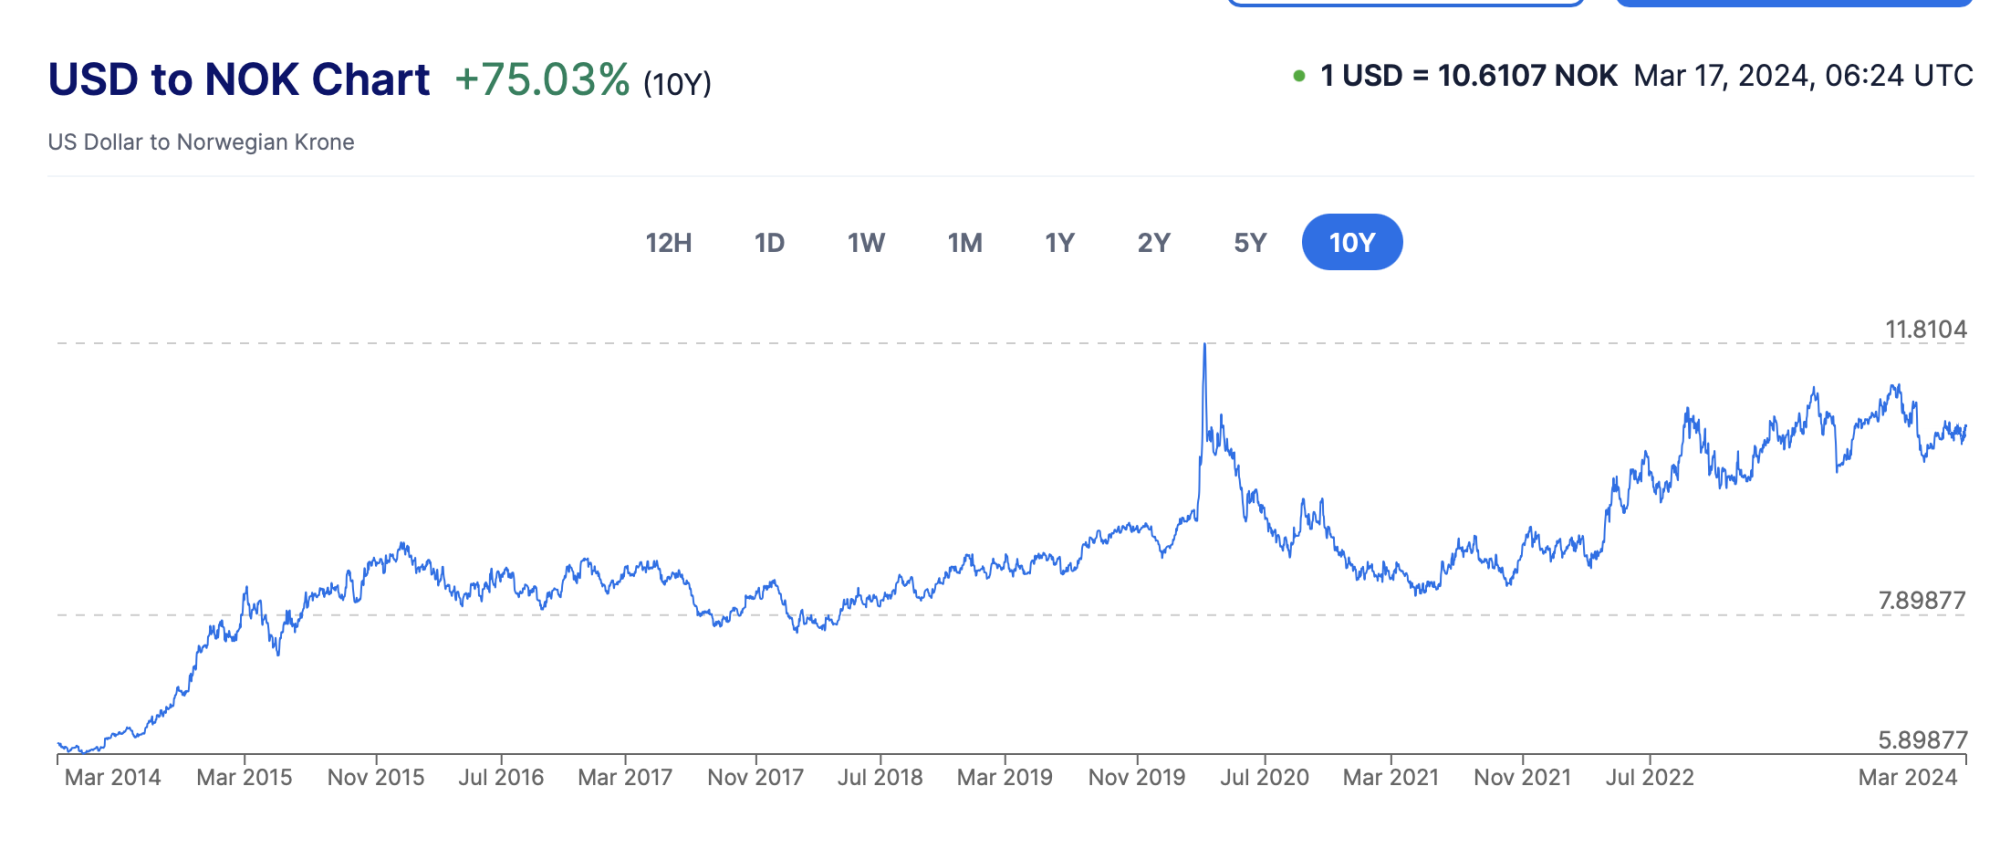Viewport: 2000px width, 849px height.
Task: Click the USD to NOK Chart heading
Action: click(x=239, y=79)
